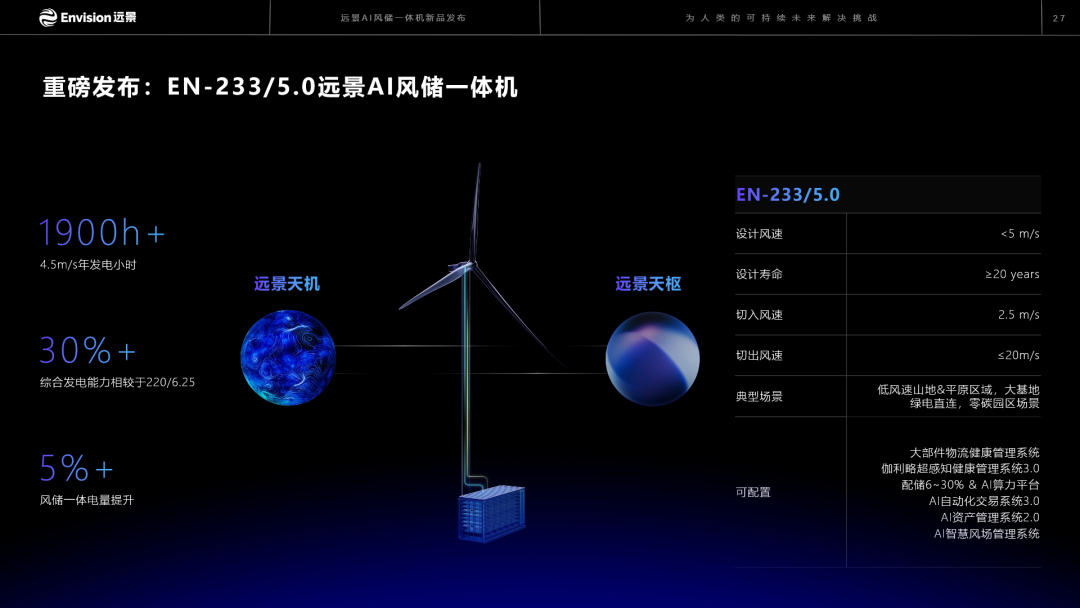Click the header text 远景AI风储一体机新品发布
Screen dimensions: 1080x608
(403, 18)
